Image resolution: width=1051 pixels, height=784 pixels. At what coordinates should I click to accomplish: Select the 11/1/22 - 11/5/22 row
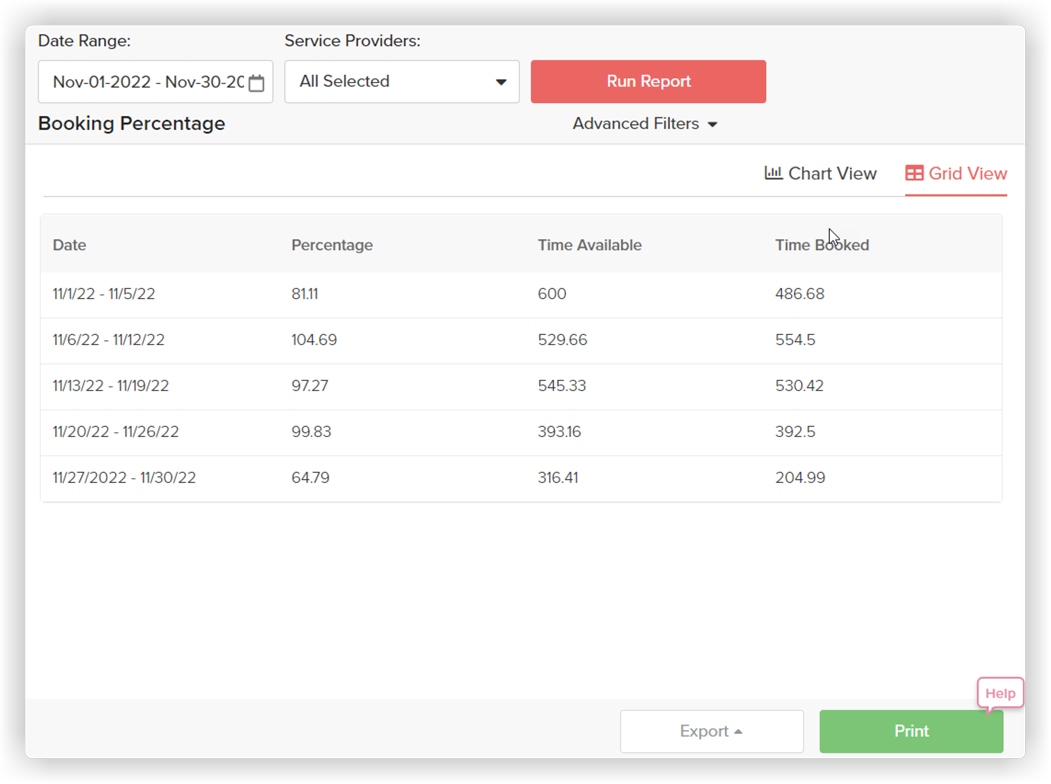click(x=521, y=294)
